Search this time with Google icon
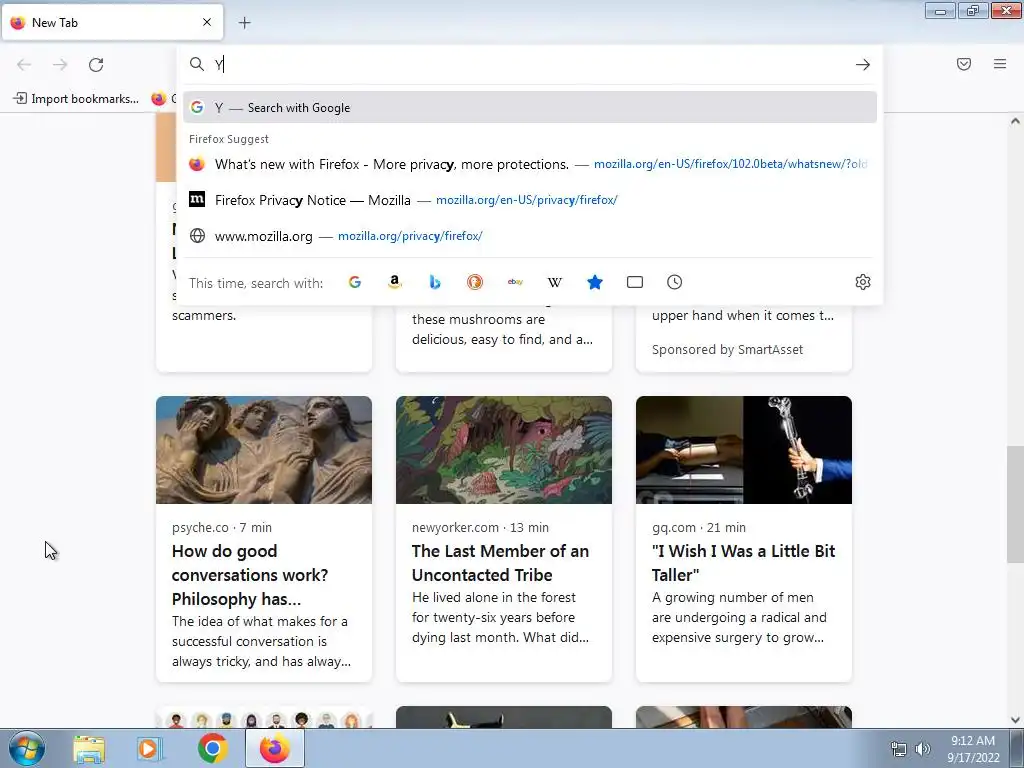Image resolution: width=1024 pixels, height=768 pixels. click(x=355, y=282)
